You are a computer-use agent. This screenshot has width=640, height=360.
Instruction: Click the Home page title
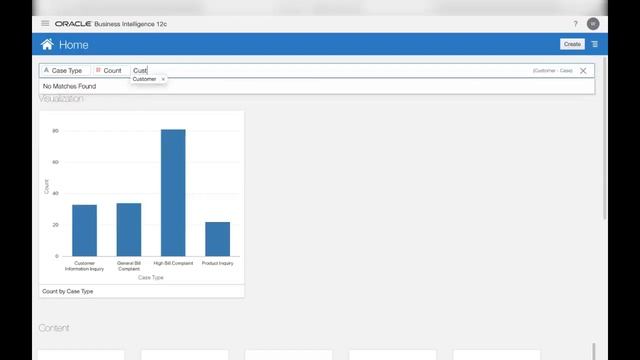73,44
